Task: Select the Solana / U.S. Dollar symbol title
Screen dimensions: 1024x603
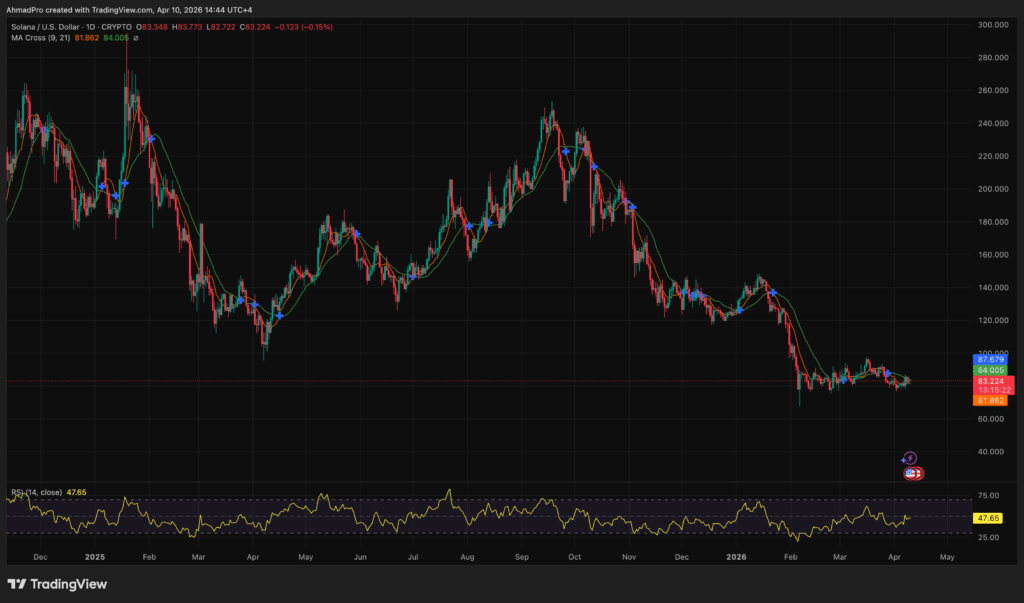Action: coord(50,27)
